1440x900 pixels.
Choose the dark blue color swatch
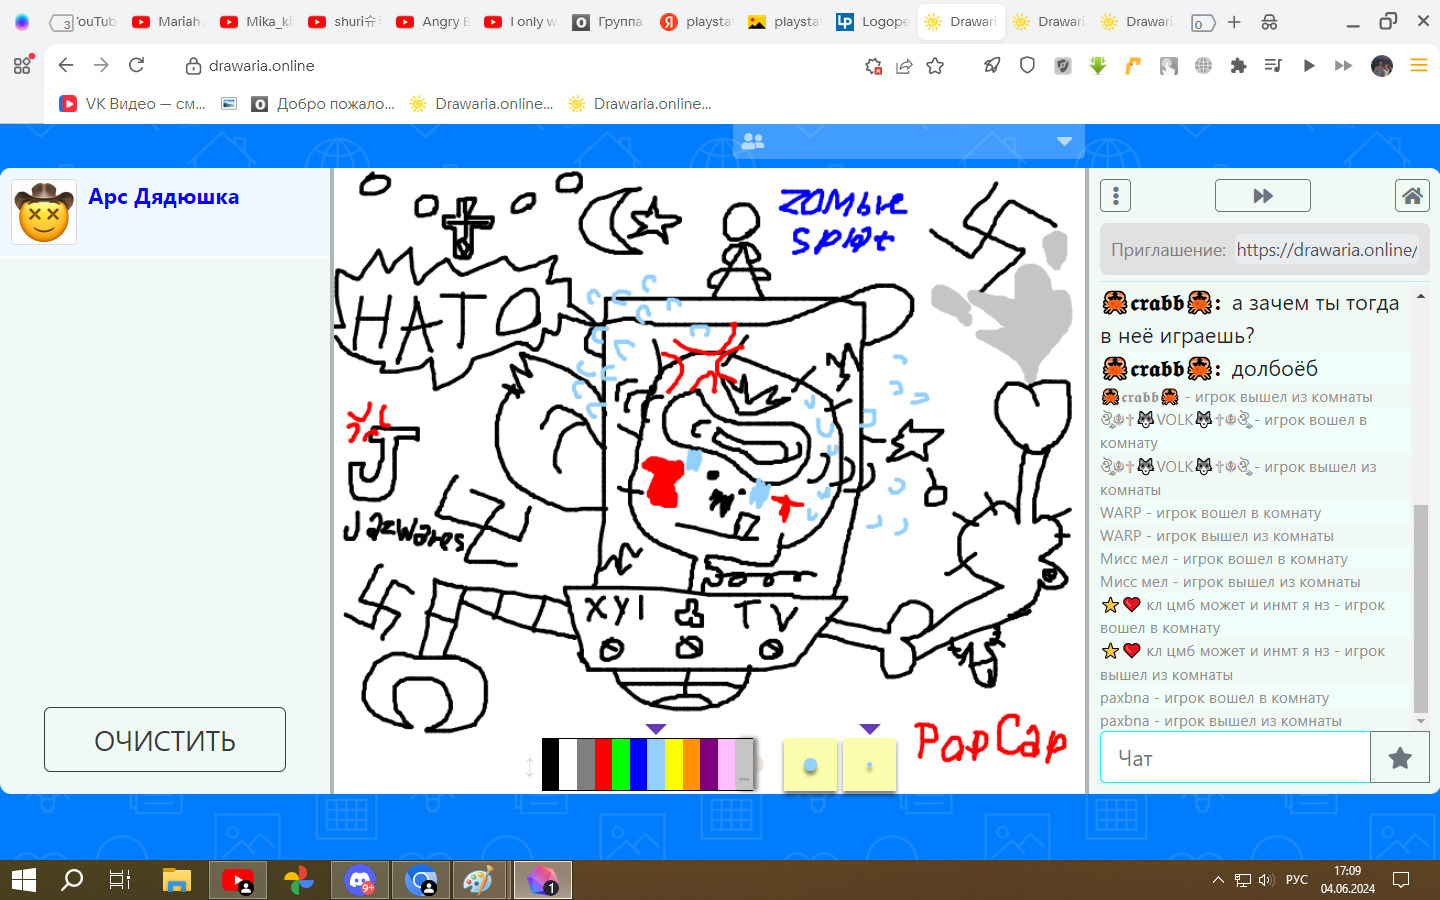[638, 764]
